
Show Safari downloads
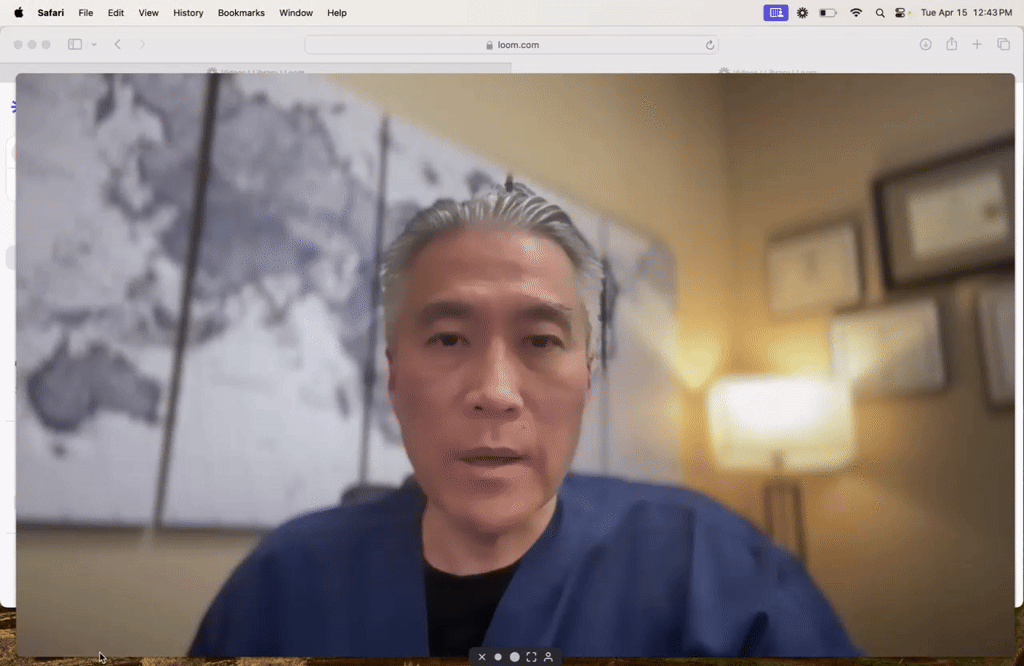click(x=925, y=44)
